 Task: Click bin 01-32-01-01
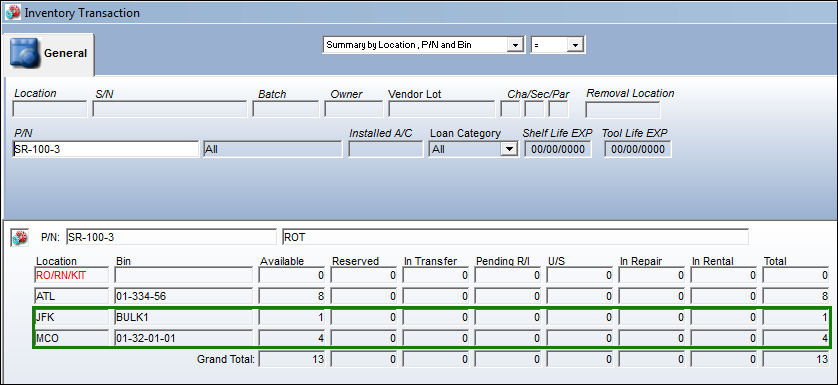(183, 338)
